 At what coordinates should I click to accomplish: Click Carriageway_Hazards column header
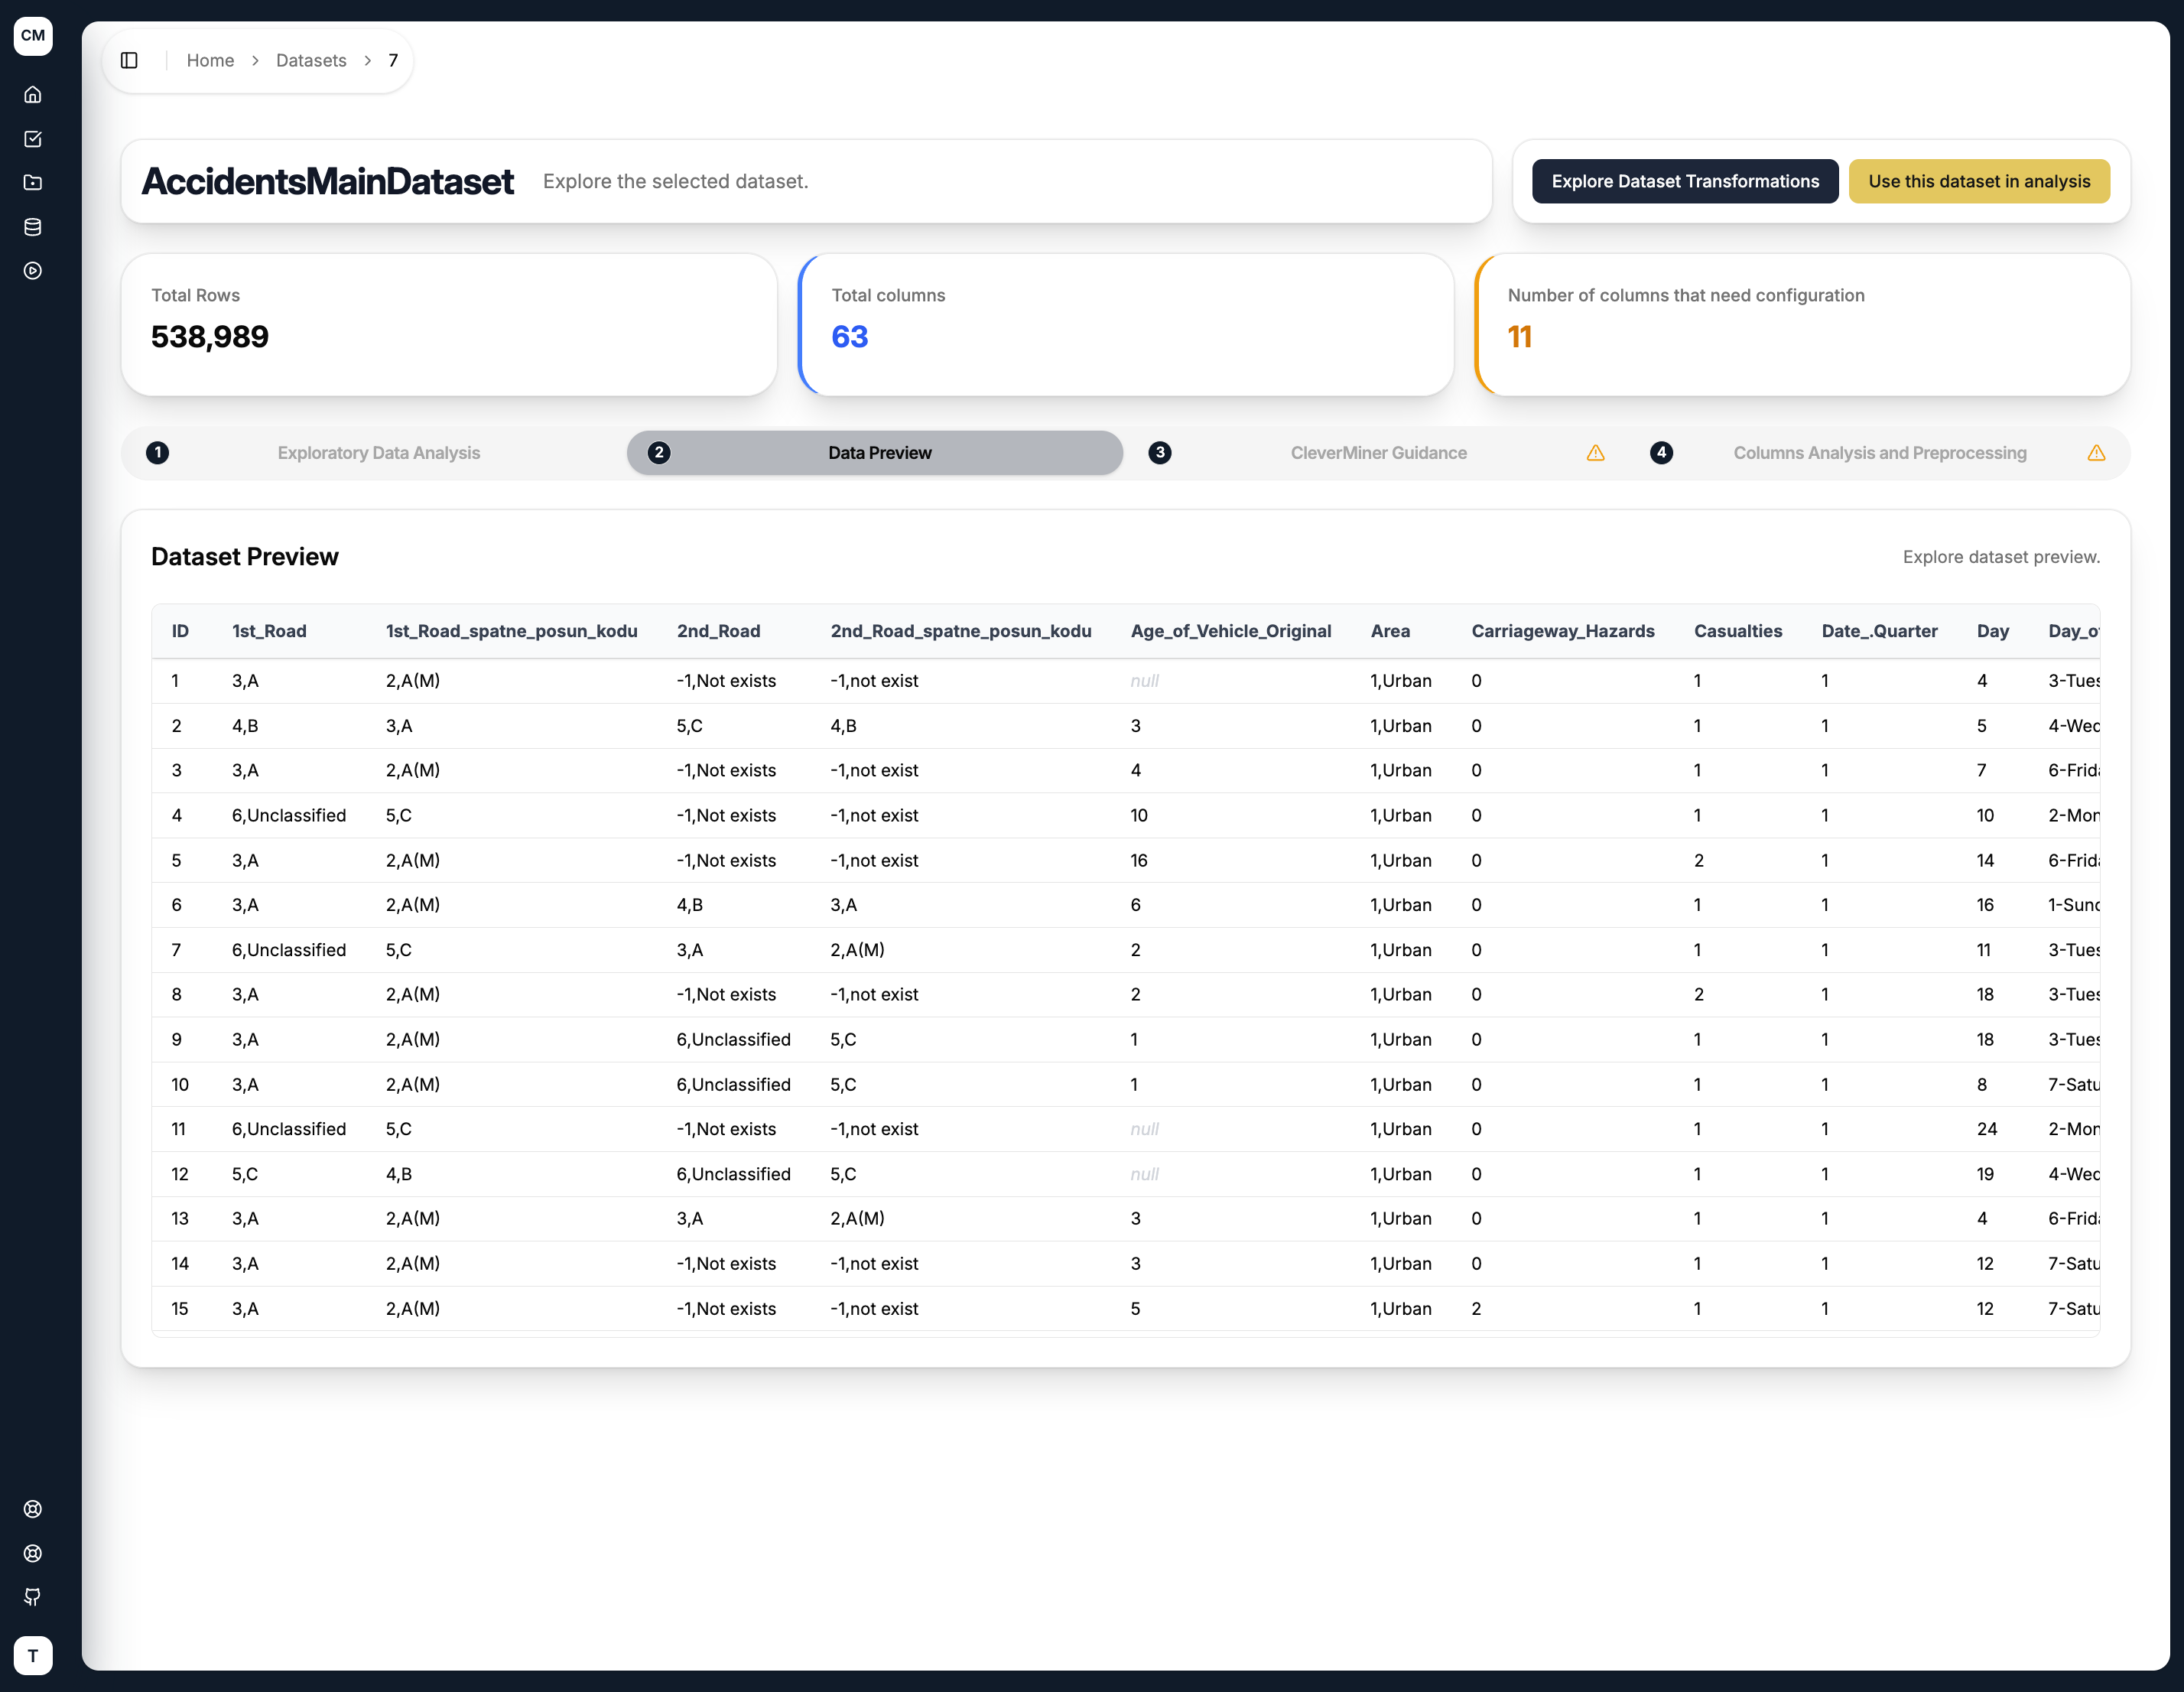1562,631
